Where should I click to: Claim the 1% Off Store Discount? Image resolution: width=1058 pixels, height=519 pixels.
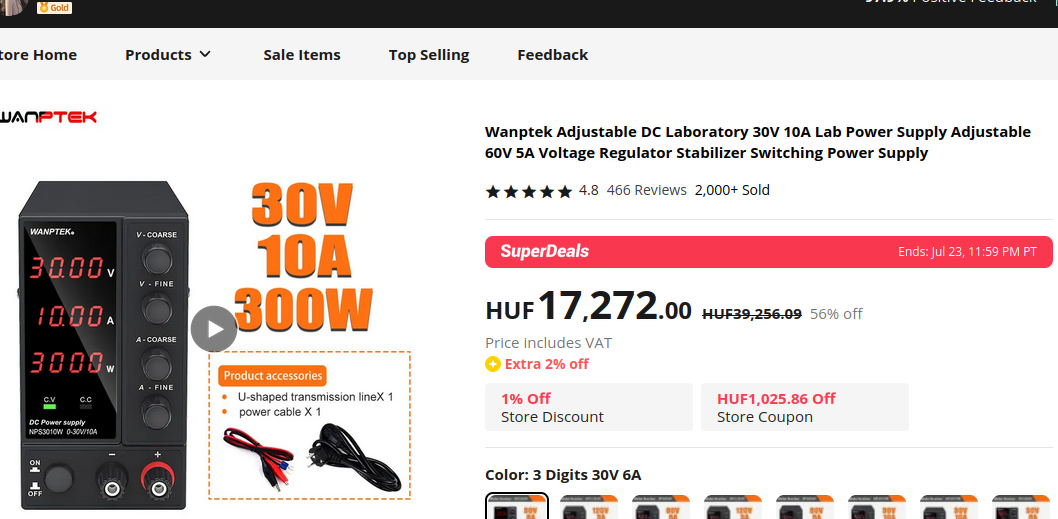point(588,407)
